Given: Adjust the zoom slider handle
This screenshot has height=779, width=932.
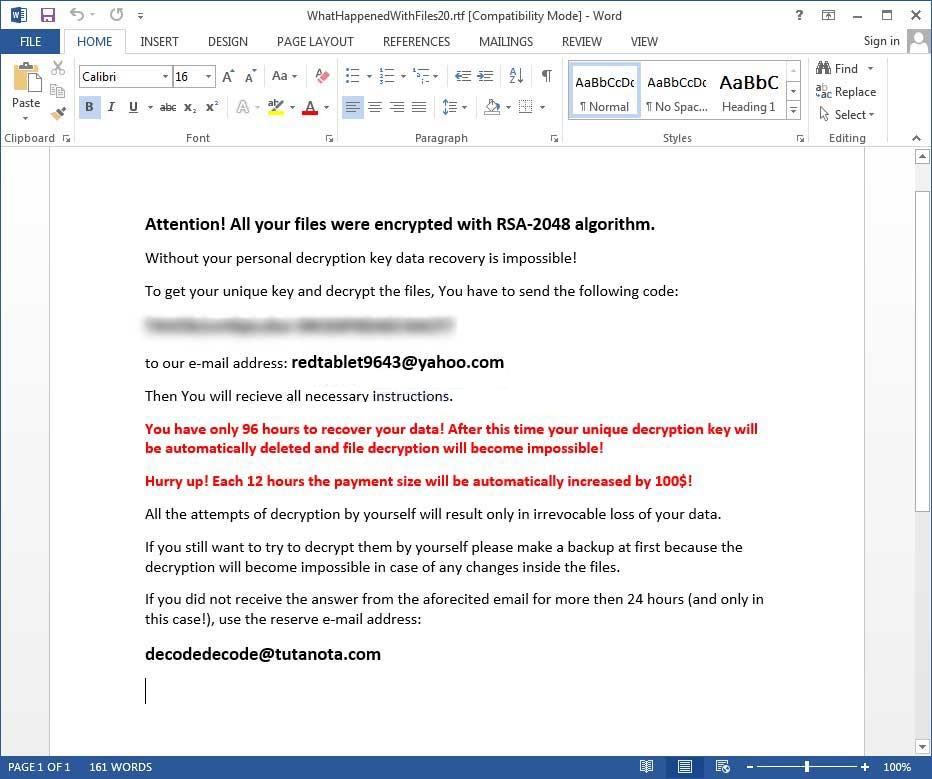Looking at the screenshot, I should 807,767.
